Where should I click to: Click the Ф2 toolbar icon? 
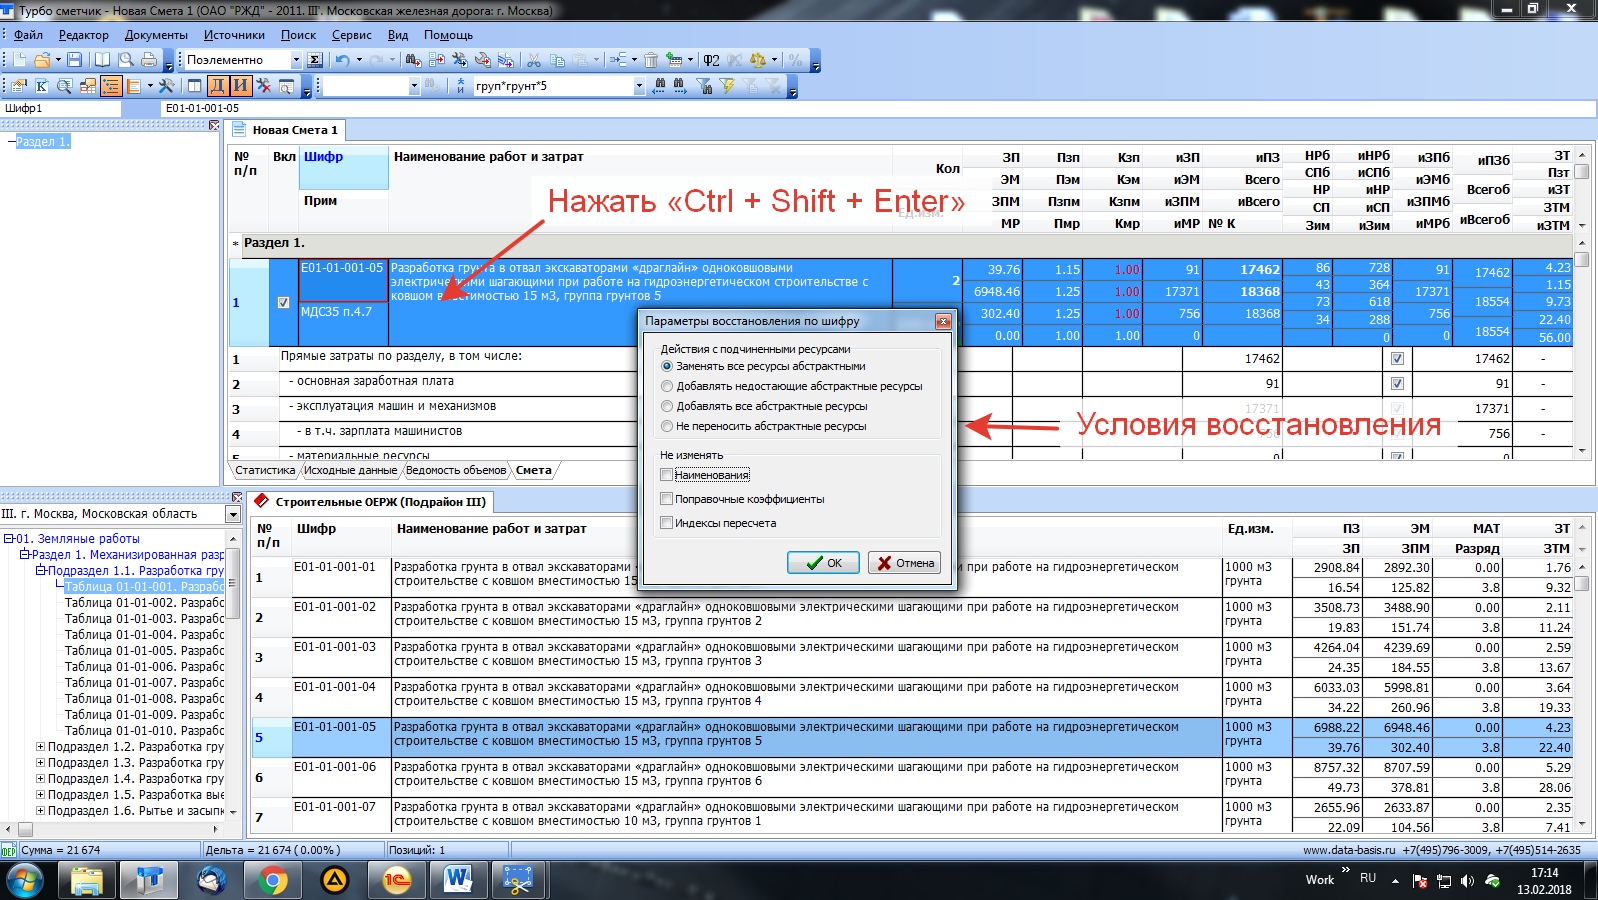pyautogui.click(x=711, y=60)
